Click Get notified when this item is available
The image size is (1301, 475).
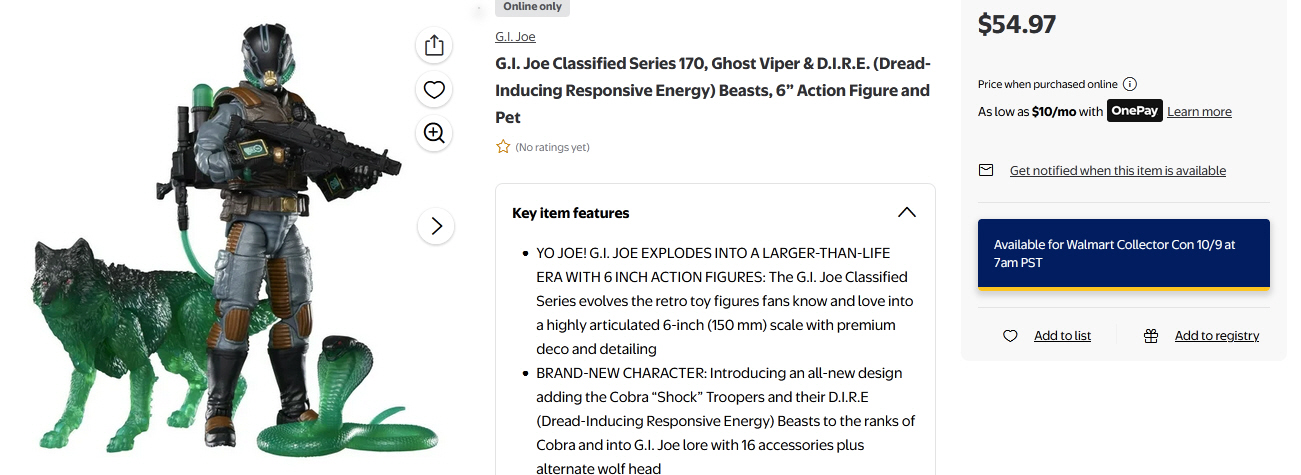coord(1117,171)
